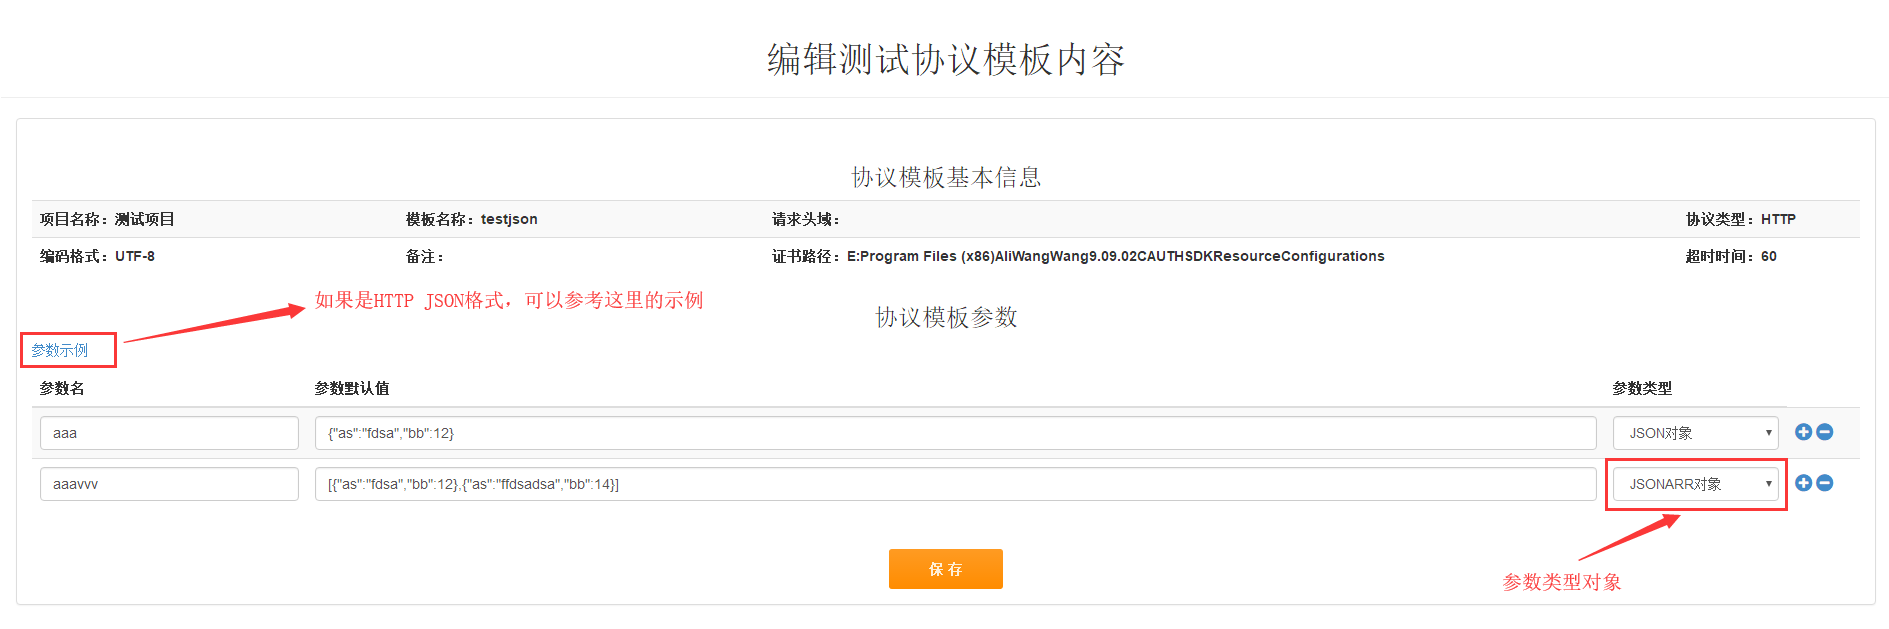Click the 参数示例 link
The height and width of the screenshot is (629, 1889).
click(x=59, y=350)
